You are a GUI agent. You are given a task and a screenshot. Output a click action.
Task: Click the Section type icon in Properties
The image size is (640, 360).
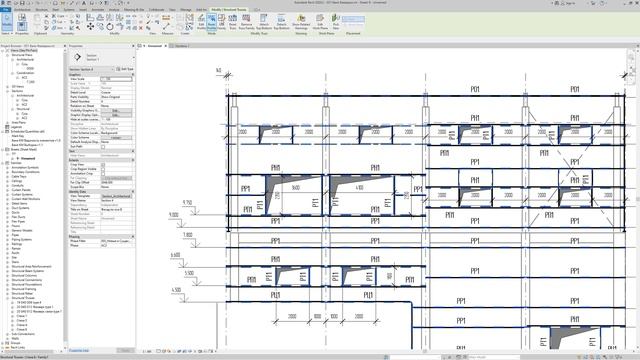click(x=78, y=57)
